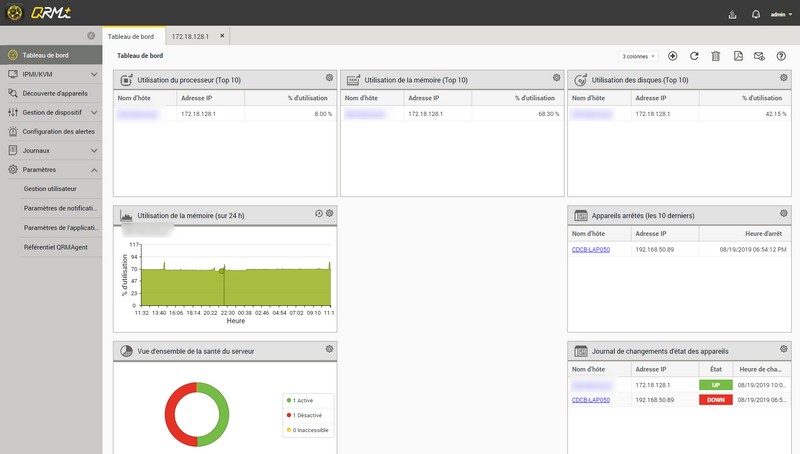Open settings gear of processor usage widget

(x=329, y=78)
